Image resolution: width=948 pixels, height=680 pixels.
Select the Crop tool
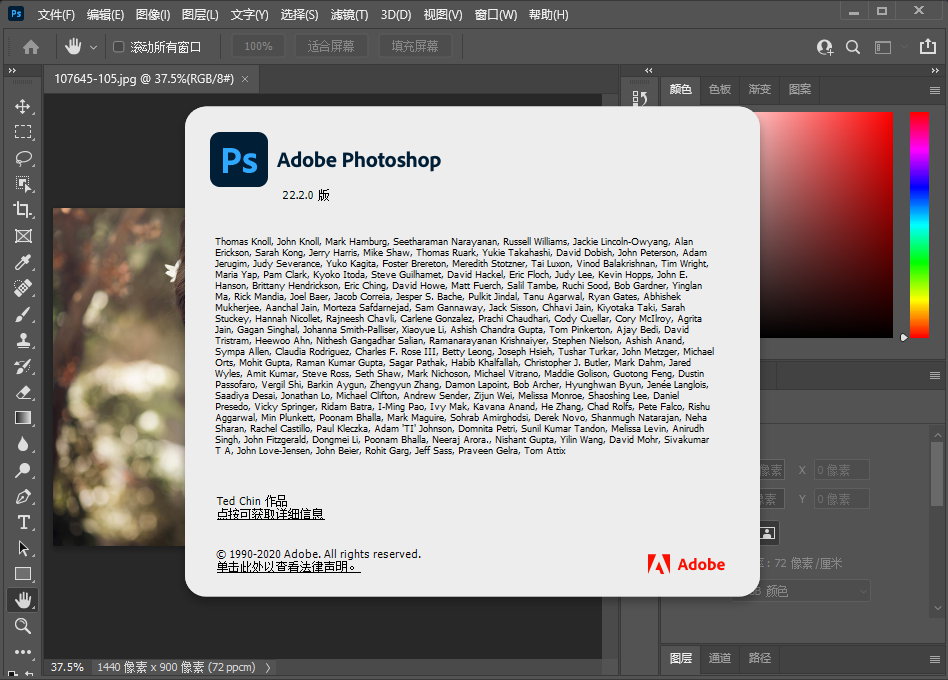coord(23,210)
